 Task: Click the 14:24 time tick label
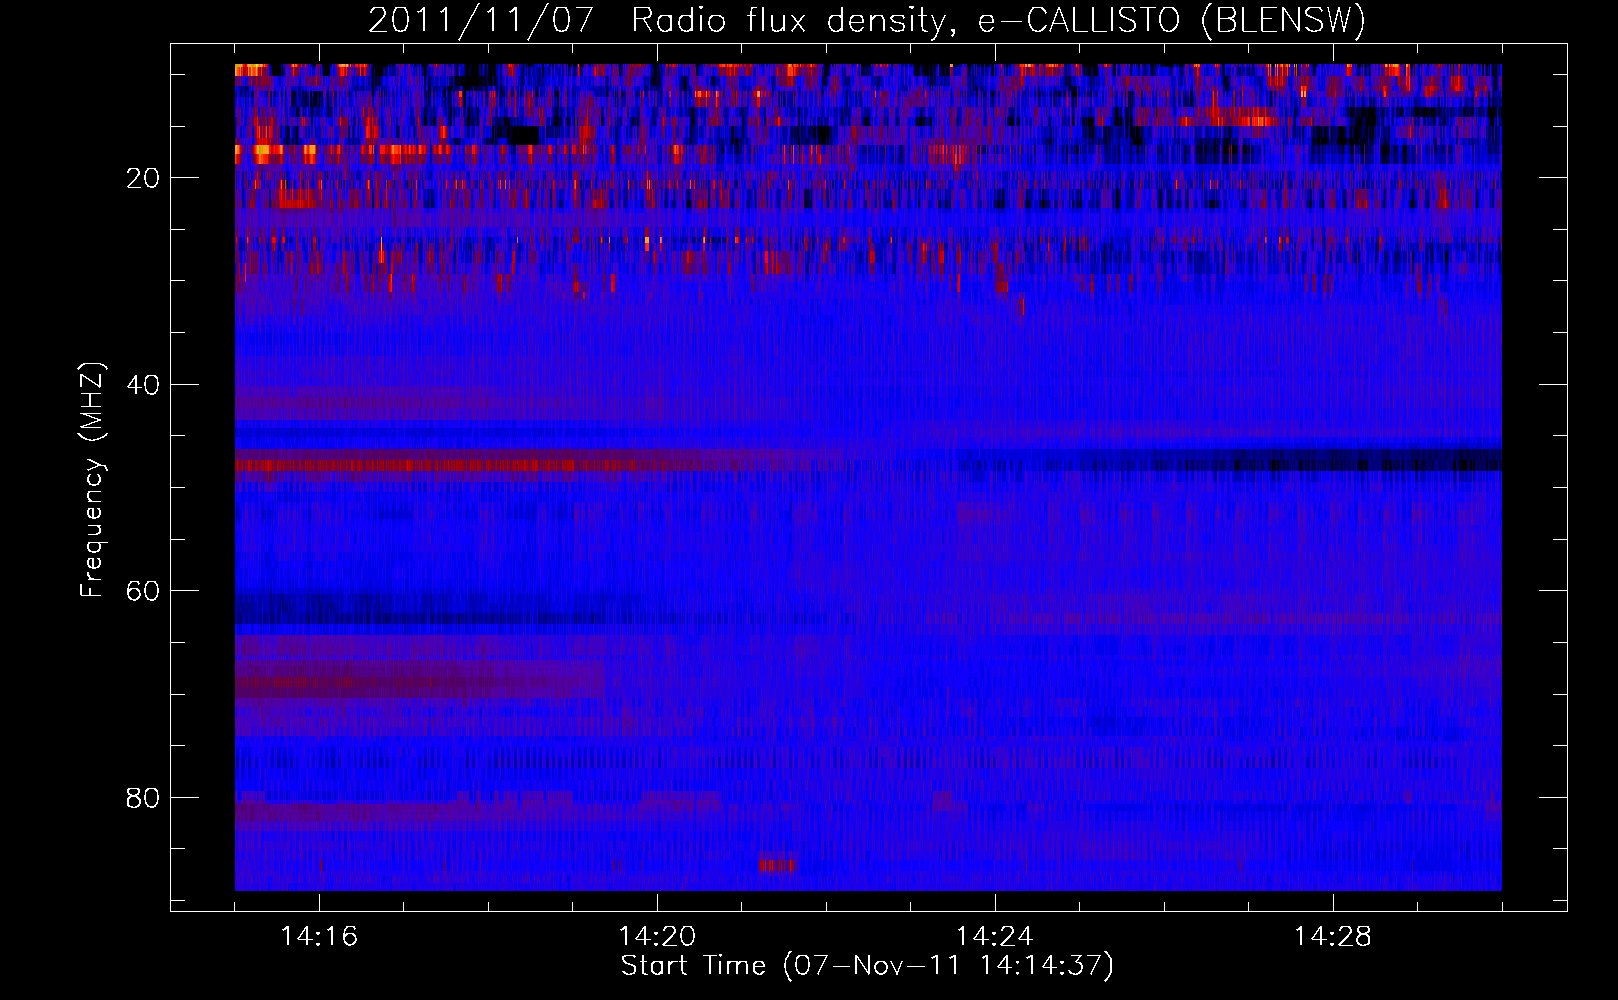click(995, 936)
